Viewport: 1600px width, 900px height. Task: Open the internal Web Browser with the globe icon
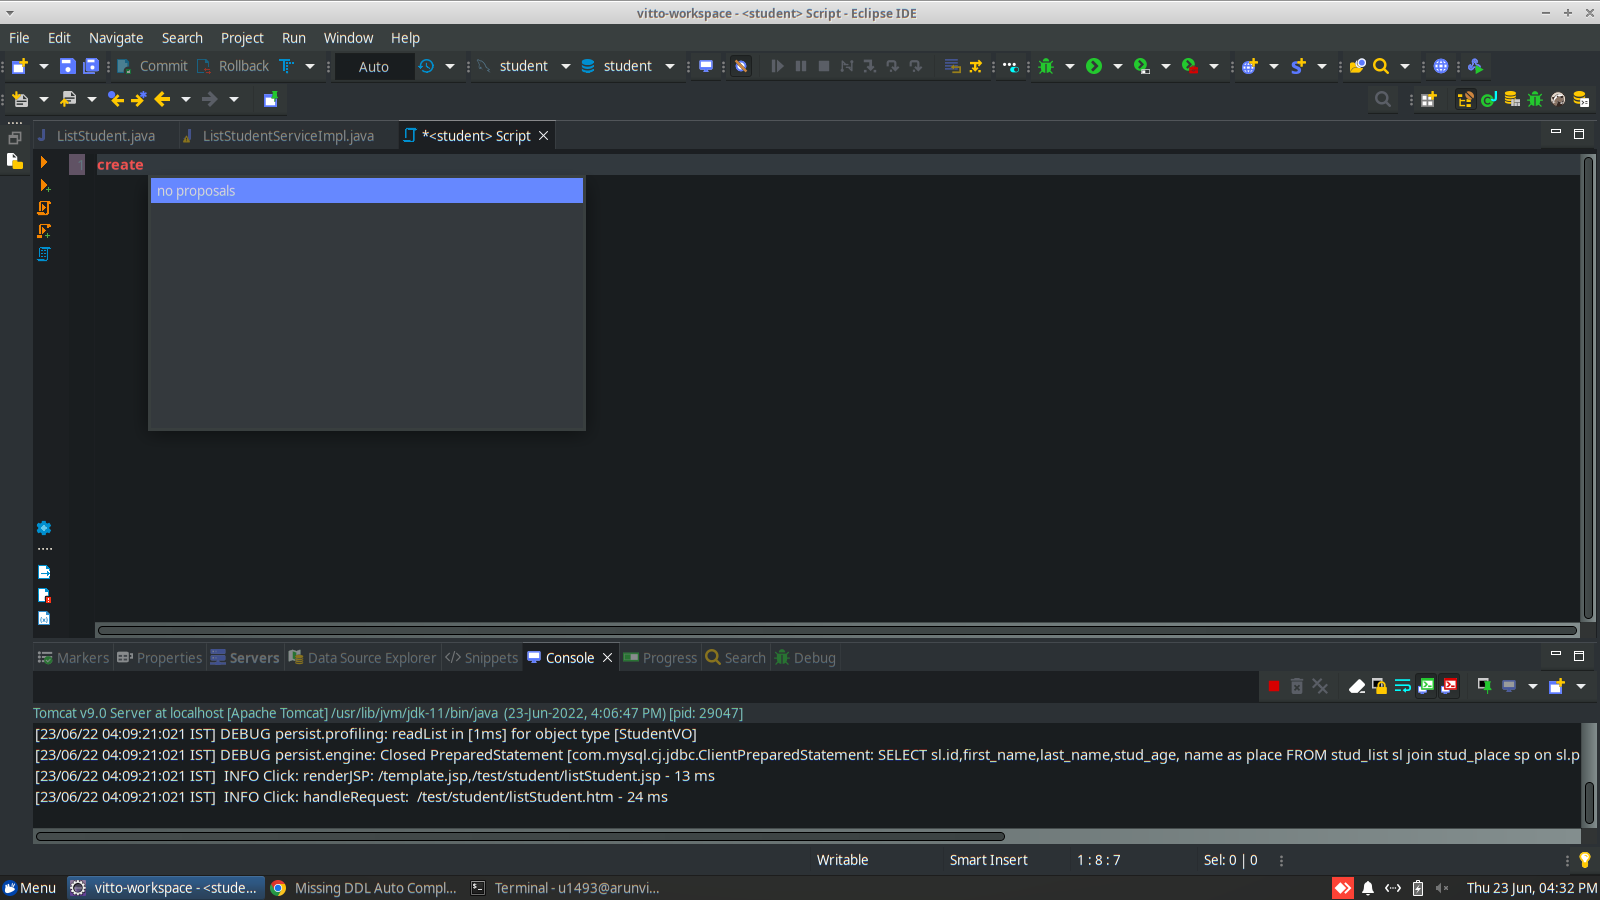(1440, 66)
